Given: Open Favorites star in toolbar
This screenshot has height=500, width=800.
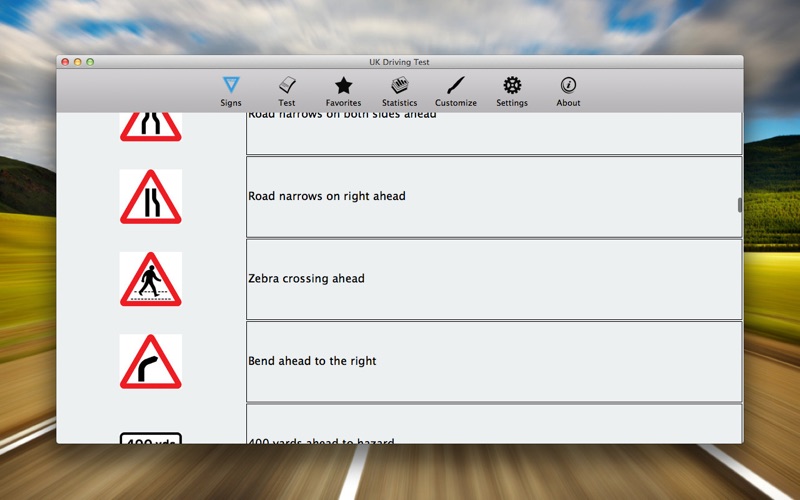Looking at the screenshot, I should 343,91.
